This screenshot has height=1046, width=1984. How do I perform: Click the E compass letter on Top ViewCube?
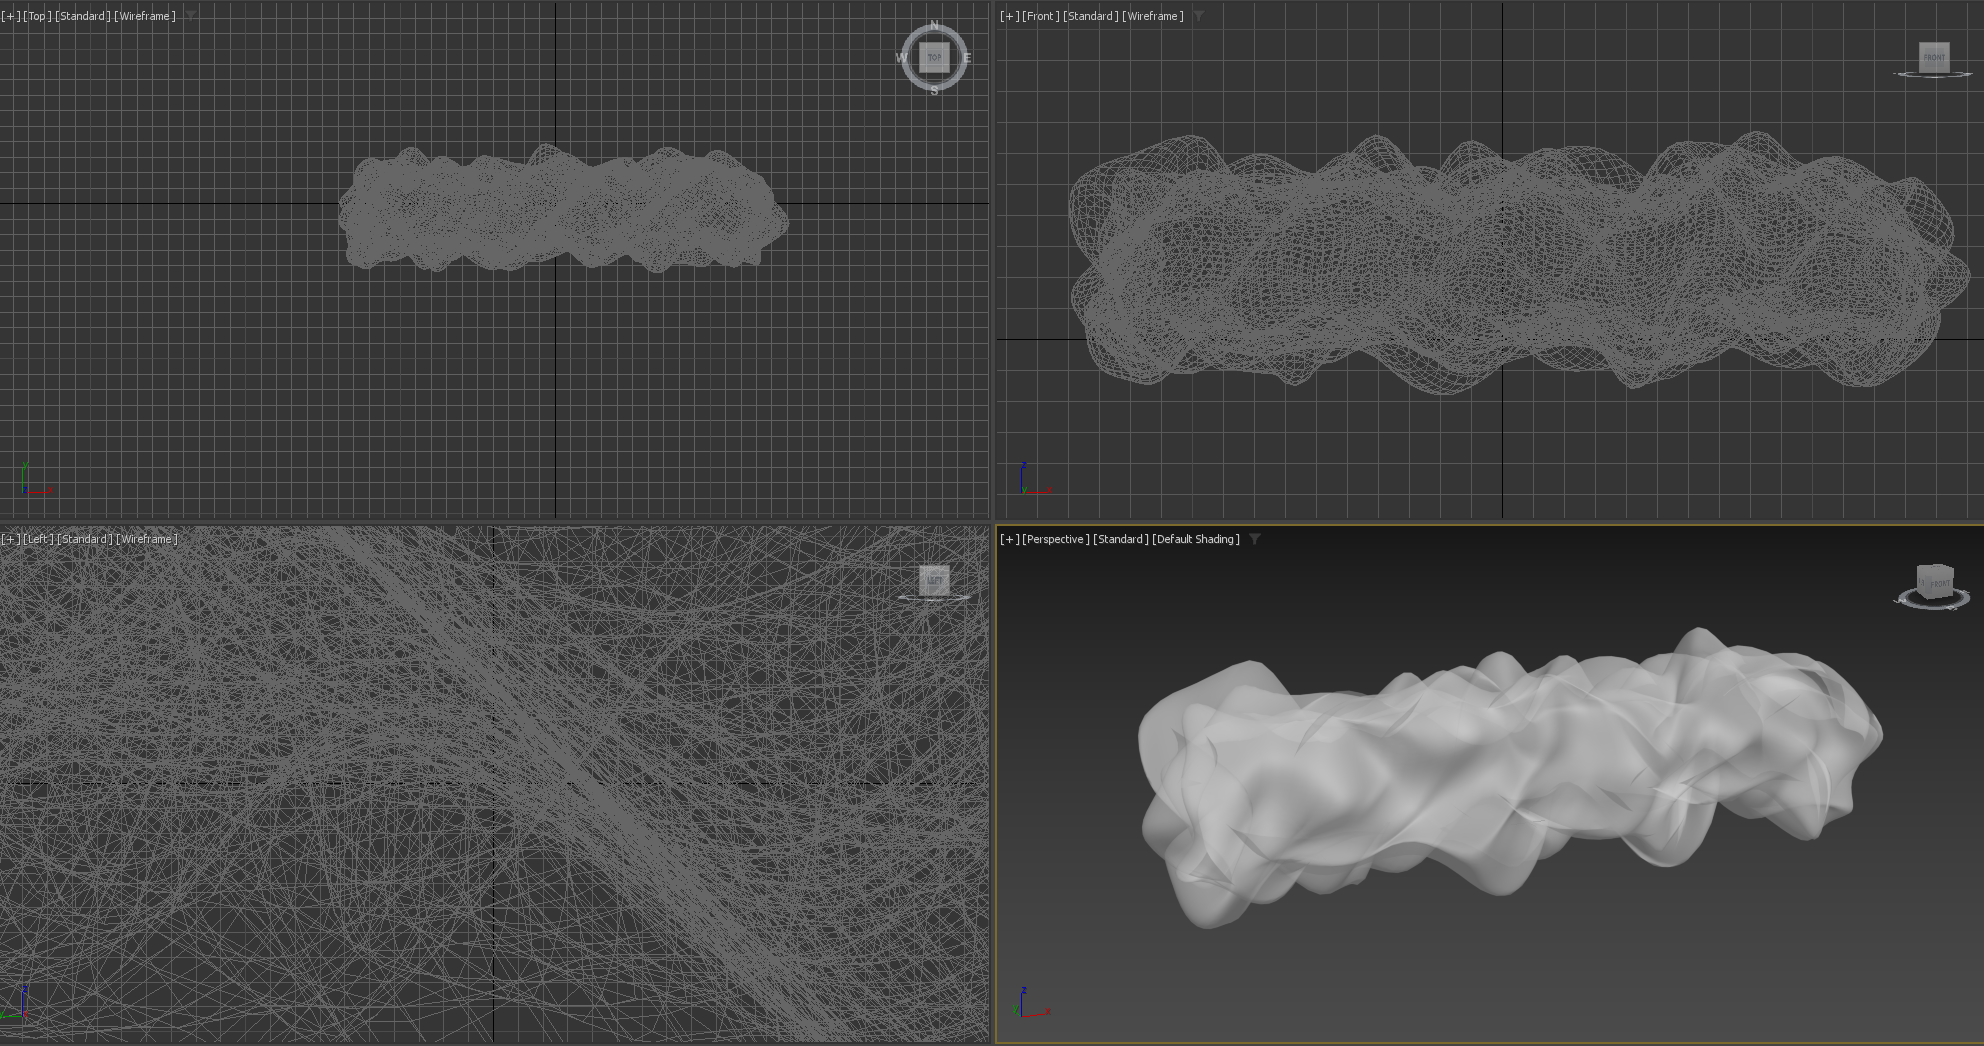[967, 58]
